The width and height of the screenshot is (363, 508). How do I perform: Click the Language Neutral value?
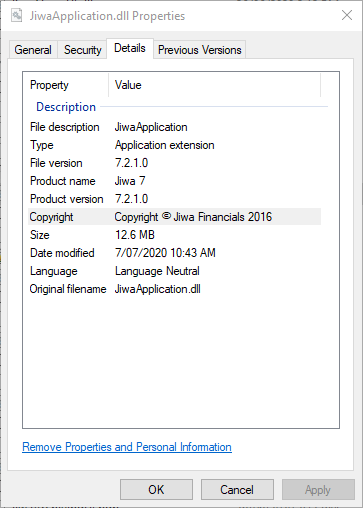click(157, 271)
